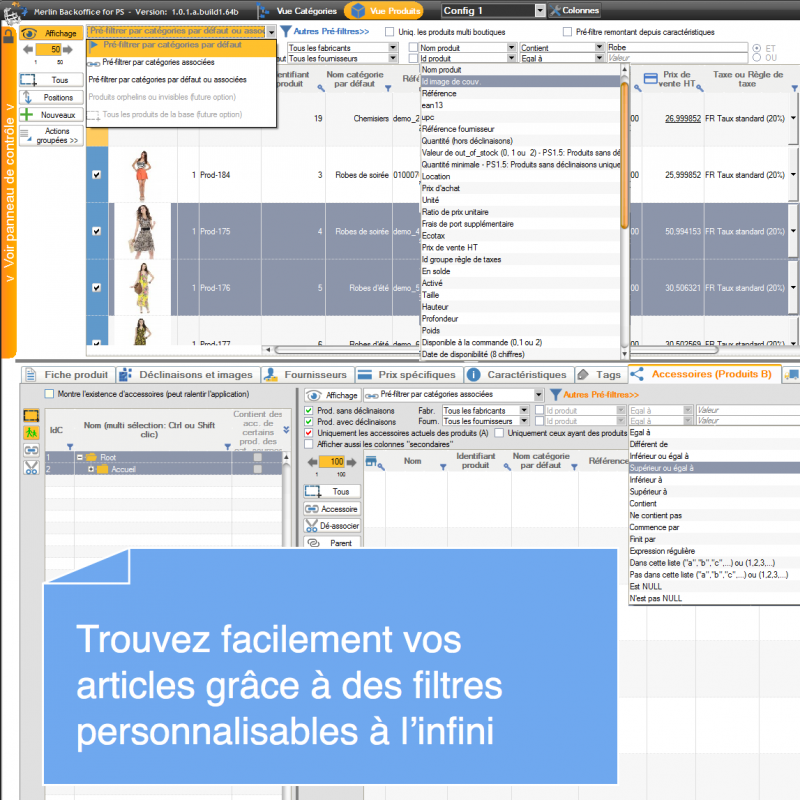This screenshot has width=800, height=800.
Task: Enable 'Montre l'existence d'accessoires' checkbox
Action: [49, 394]
